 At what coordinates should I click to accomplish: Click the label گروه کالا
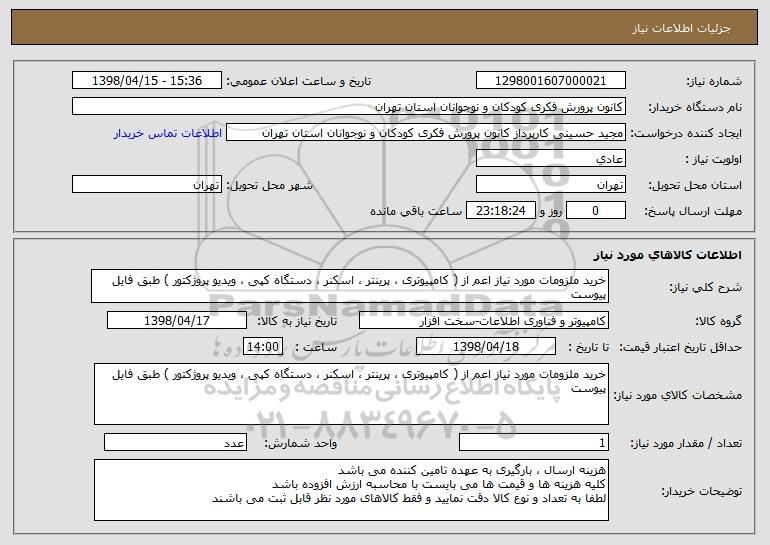click(719, 322)
